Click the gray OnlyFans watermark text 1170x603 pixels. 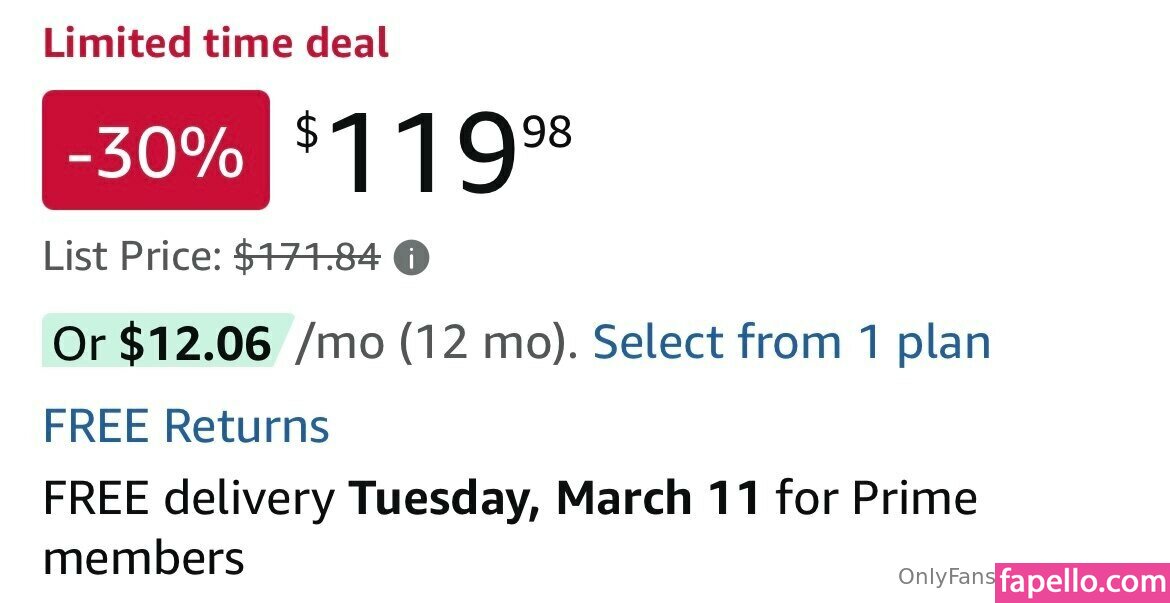point(945,577)
